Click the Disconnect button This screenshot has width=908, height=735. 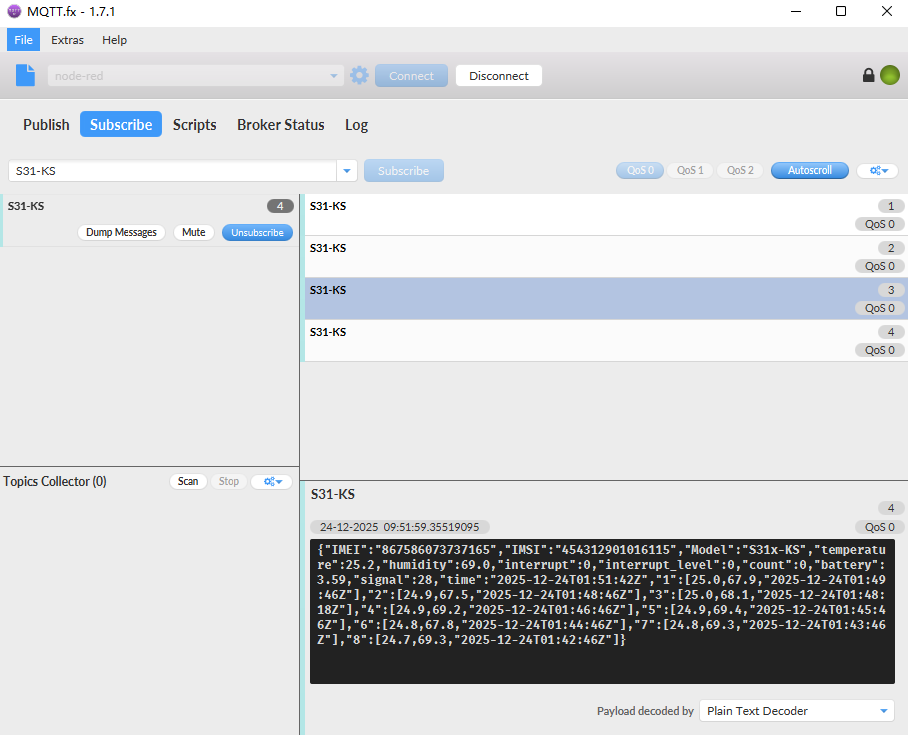(x=499, y=76)
